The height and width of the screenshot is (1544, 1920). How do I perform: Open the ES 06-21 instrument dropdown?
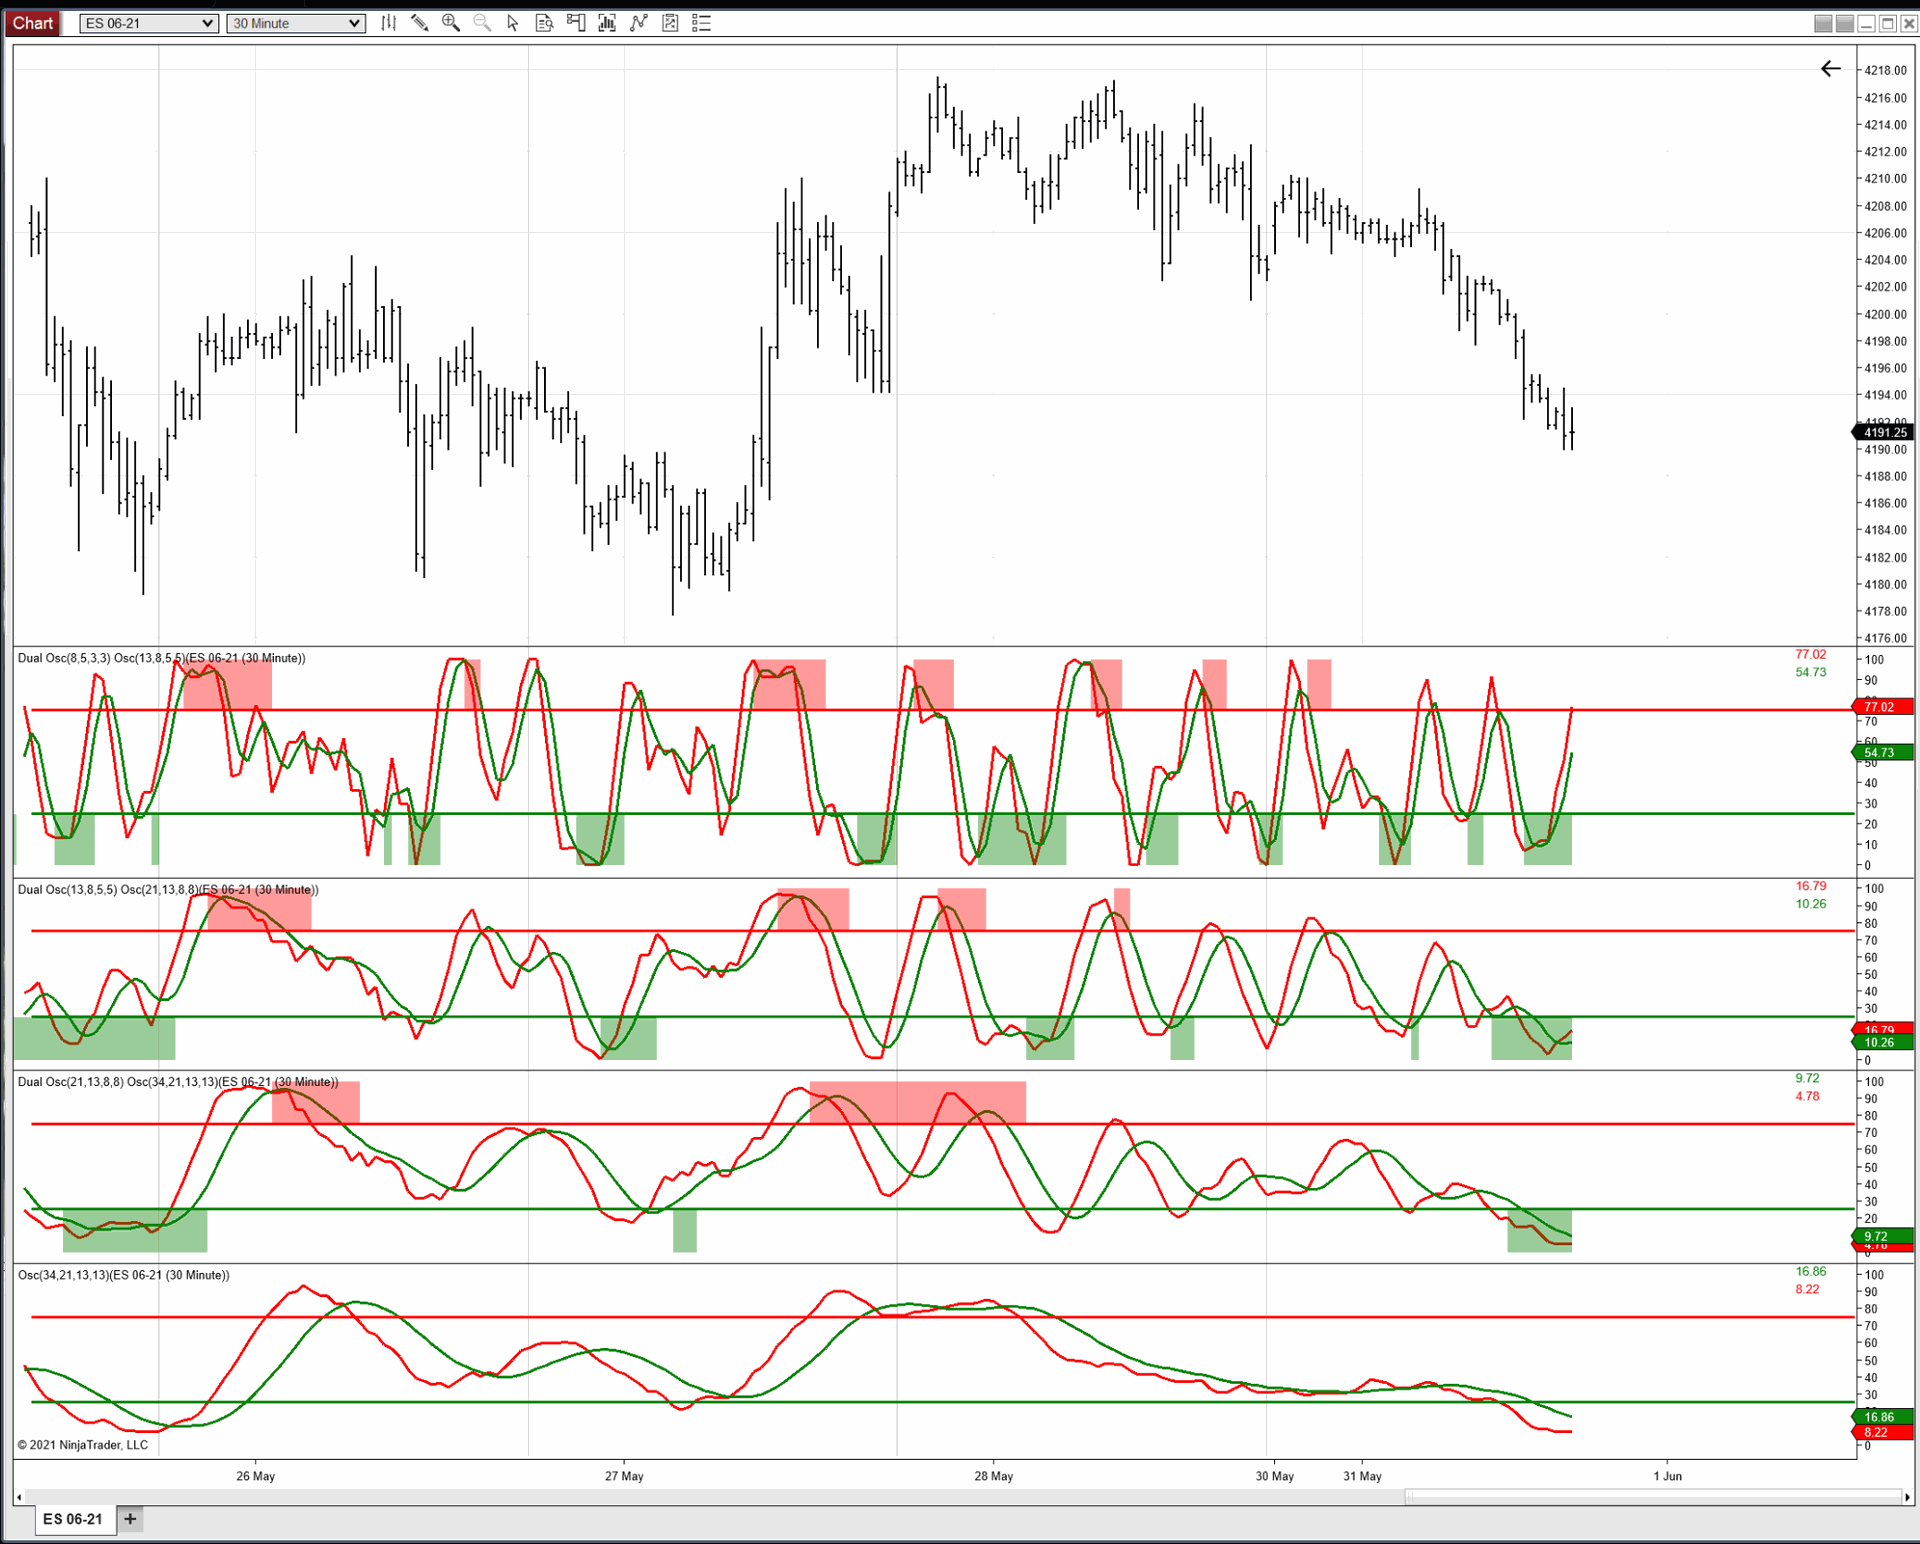(x=147, y=22)
